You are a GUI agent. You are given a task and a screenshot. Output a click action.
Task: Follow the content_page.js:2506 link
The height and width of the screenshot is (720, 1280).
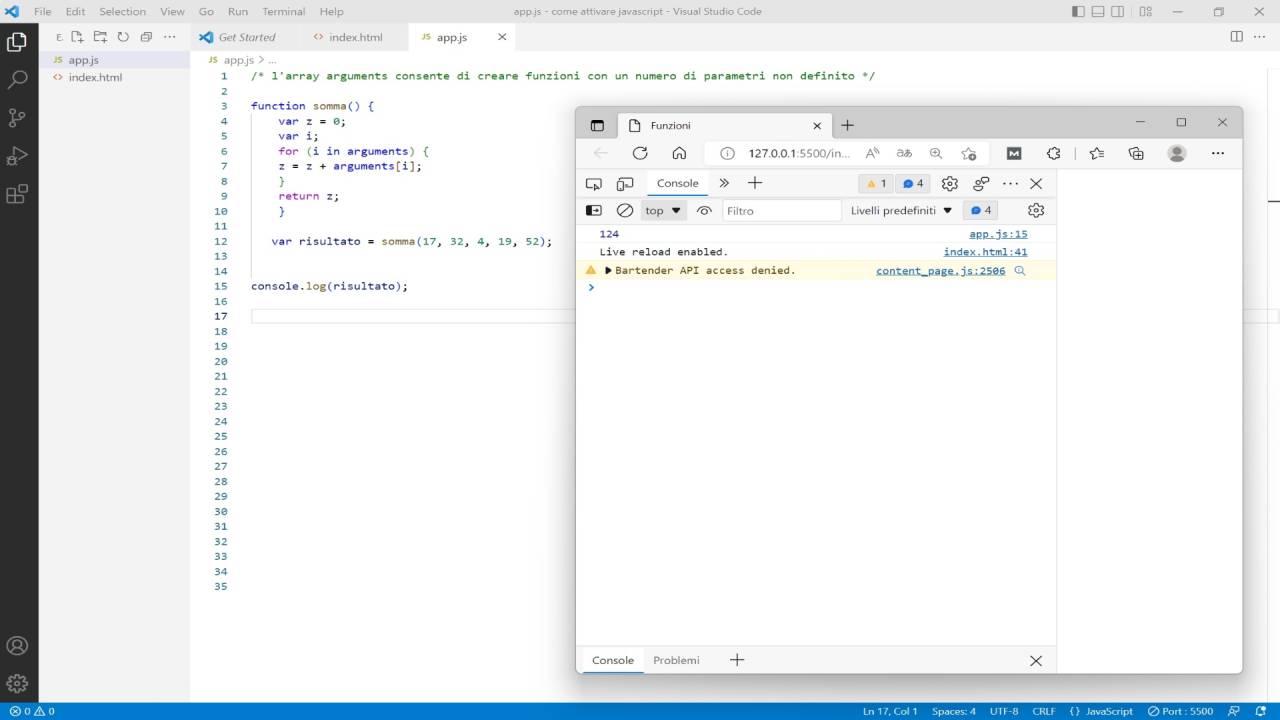coord(939,270)
